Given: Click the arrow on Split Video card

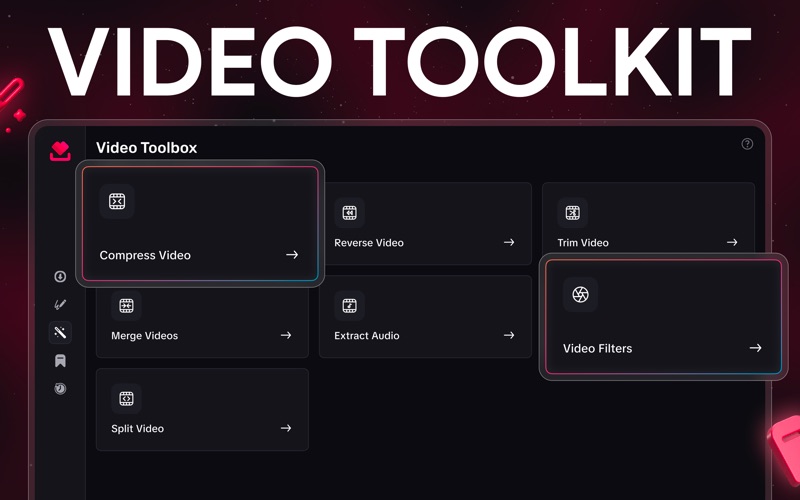Looking at the screenshot, I should (x=286, y=428).
